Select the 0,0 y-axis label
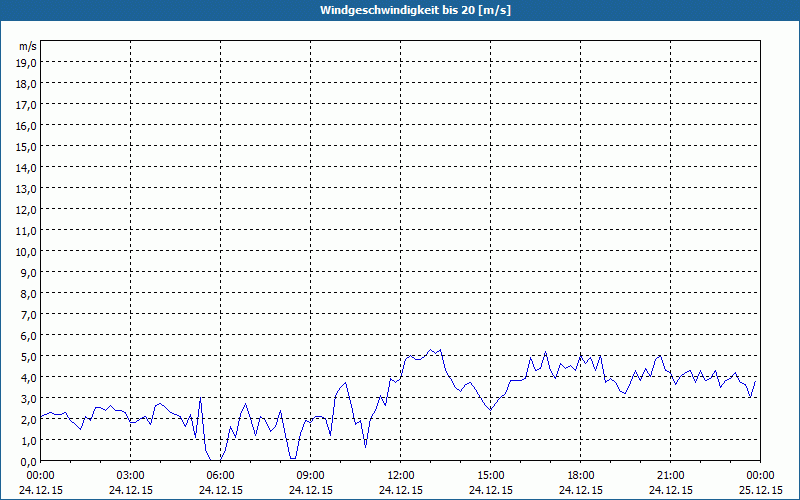Viewport: 800px width, 500px height. [29, 462]
